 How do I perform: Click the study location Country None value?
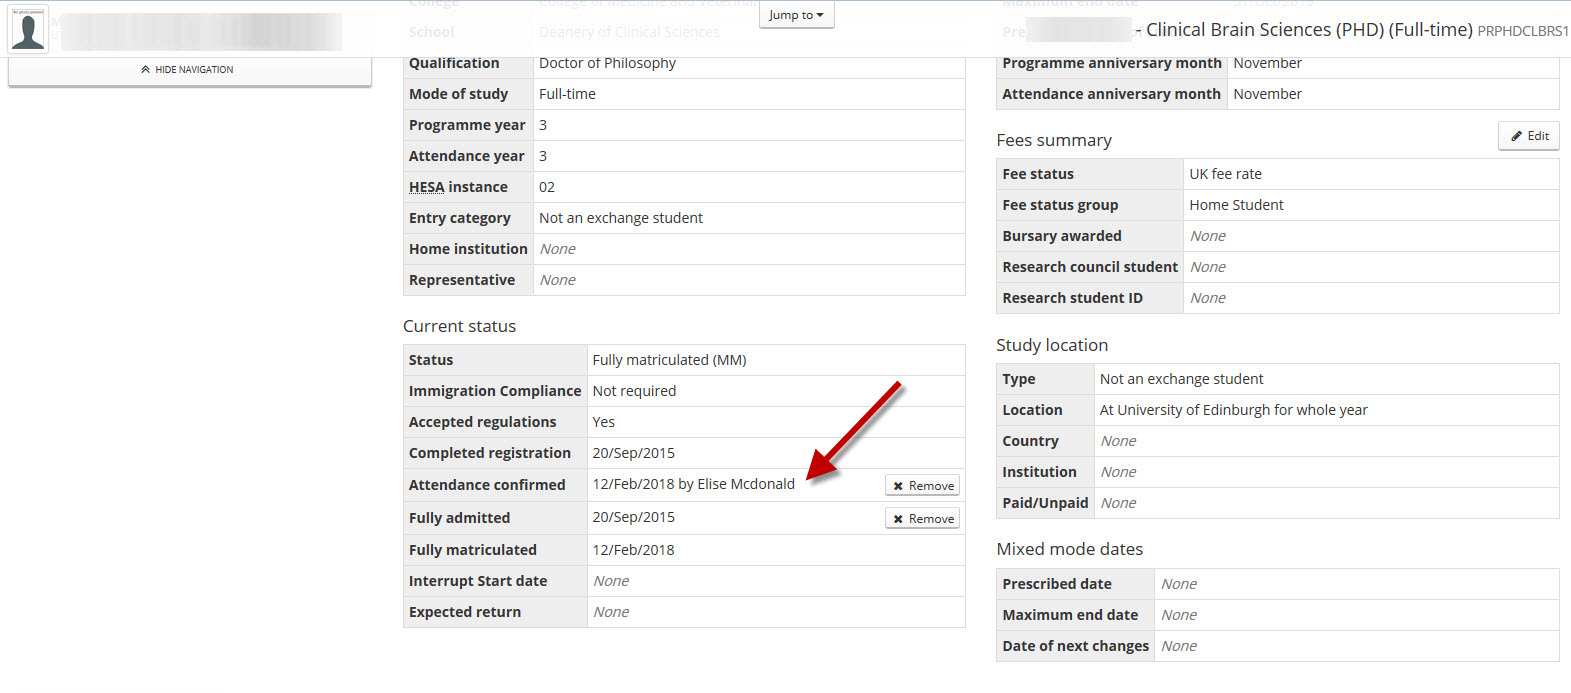point(1118,441)
